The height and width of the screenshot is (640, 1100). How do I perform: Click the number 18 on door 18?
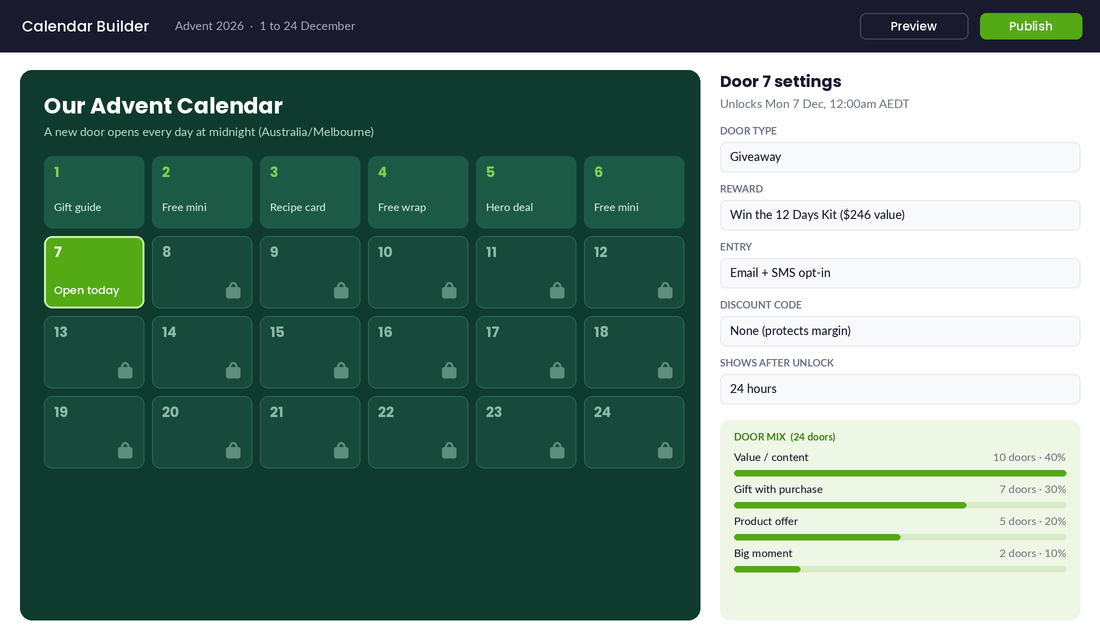click(601, 332)
